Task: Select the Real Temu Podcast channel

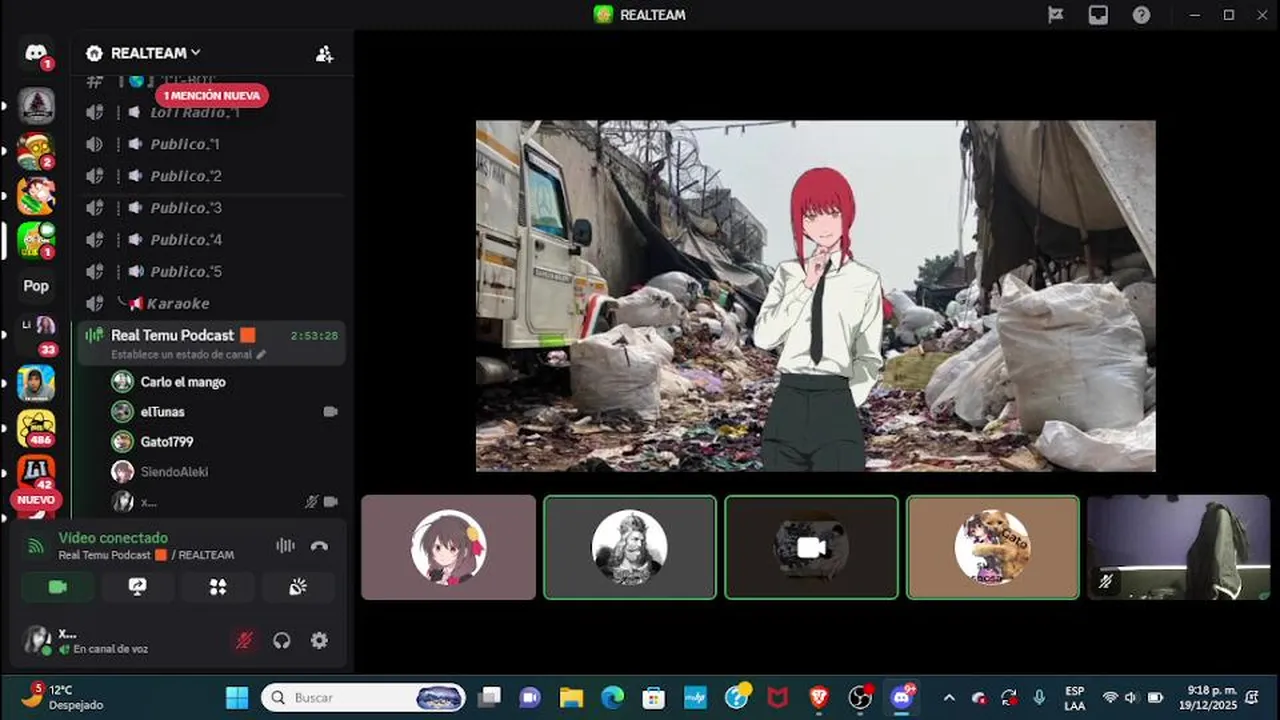Action: pos(210,343)
